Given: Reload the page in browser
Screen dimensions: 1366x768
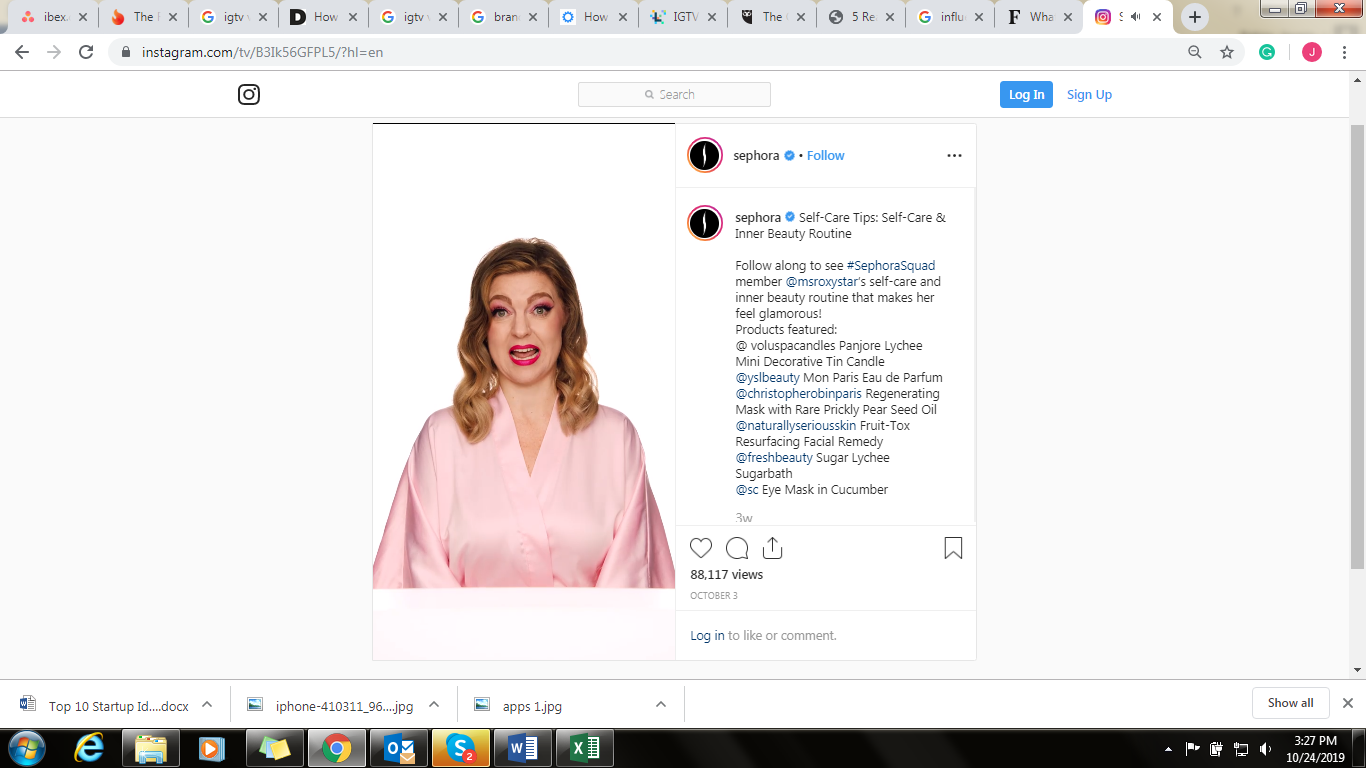Looking at the screenshot, I should click(86, 53).
